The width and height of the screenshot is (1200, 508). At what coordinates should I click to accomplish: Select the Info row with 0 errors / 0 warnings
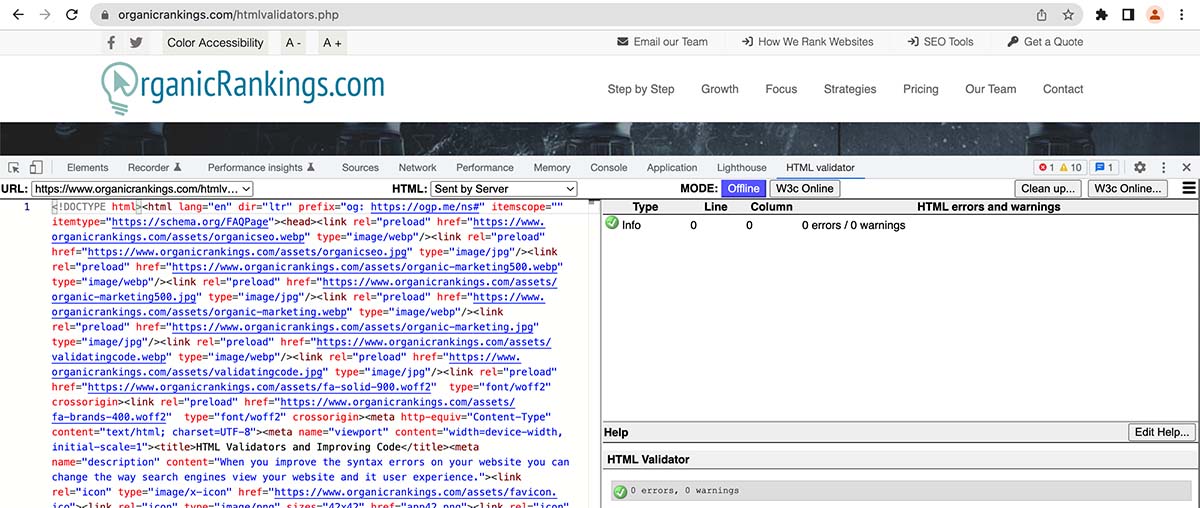point(899,225)
